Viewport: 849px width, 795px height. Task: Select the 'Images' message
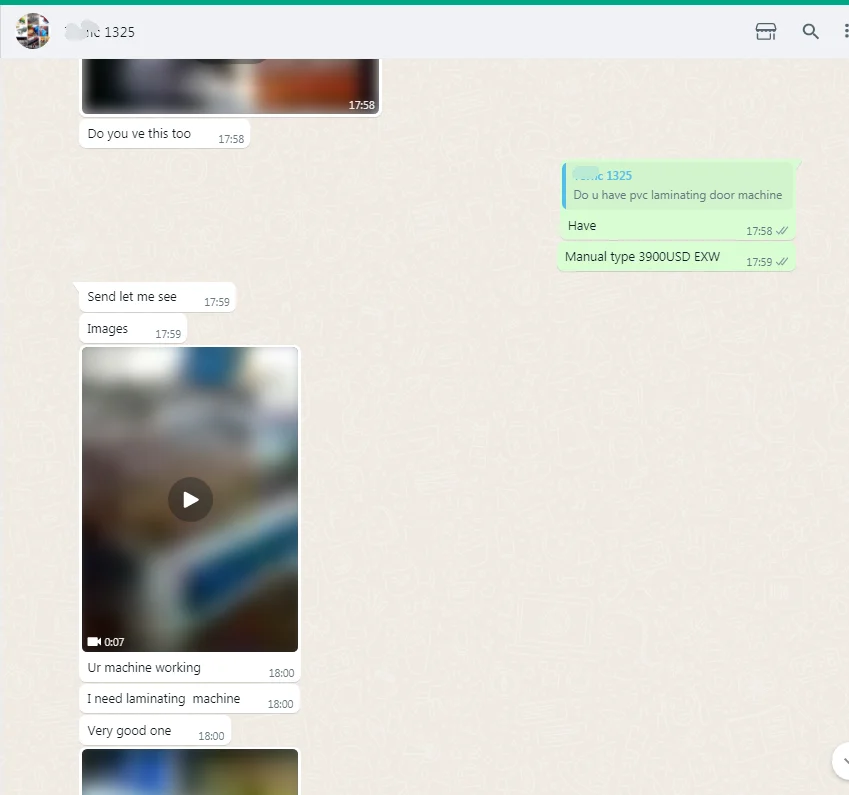tap(133, 329)
